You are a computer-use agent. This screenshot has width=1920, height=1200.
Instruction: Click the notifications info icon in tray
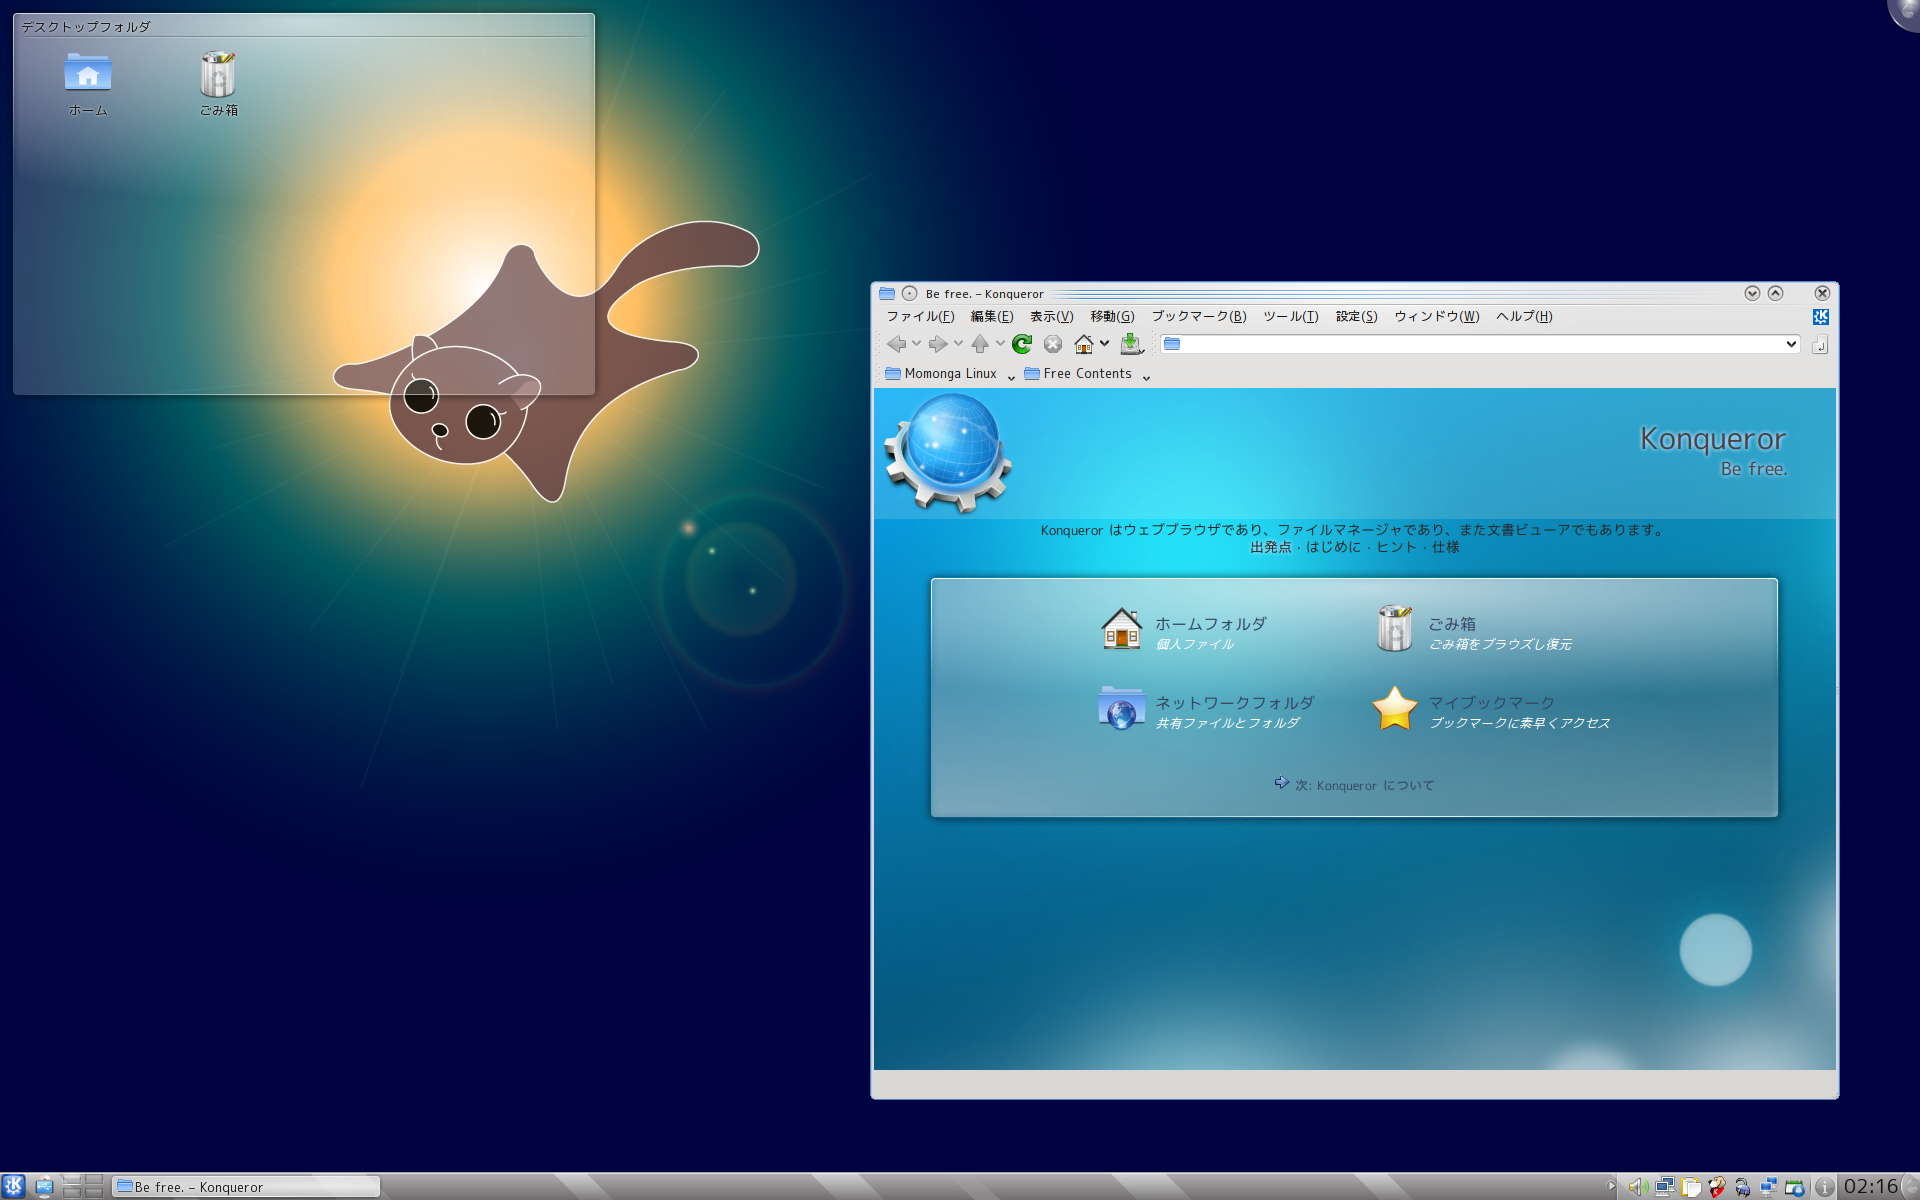[1824, 1187]
